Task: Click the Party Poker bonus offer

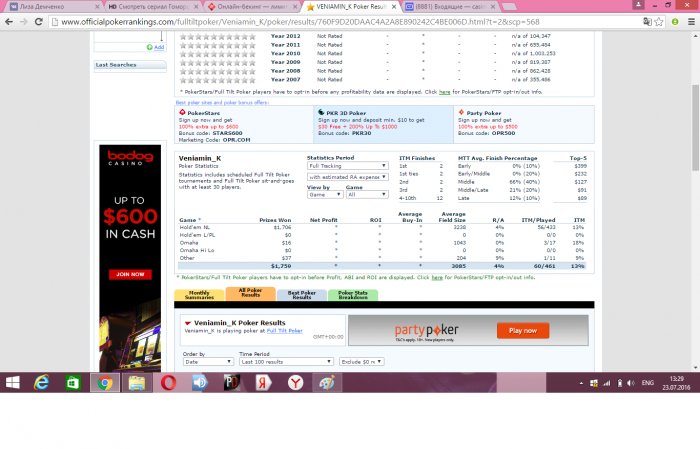Action: (524, 123)
